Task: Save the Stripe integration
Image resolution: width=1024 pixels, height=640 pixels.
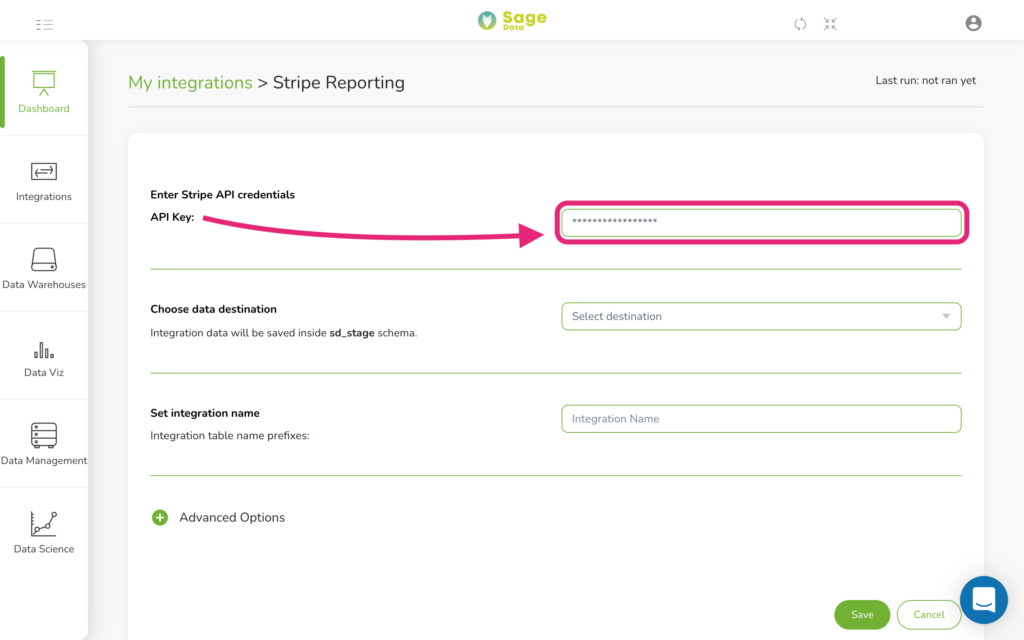Action: pyautogui.click(x=862, y=615)
